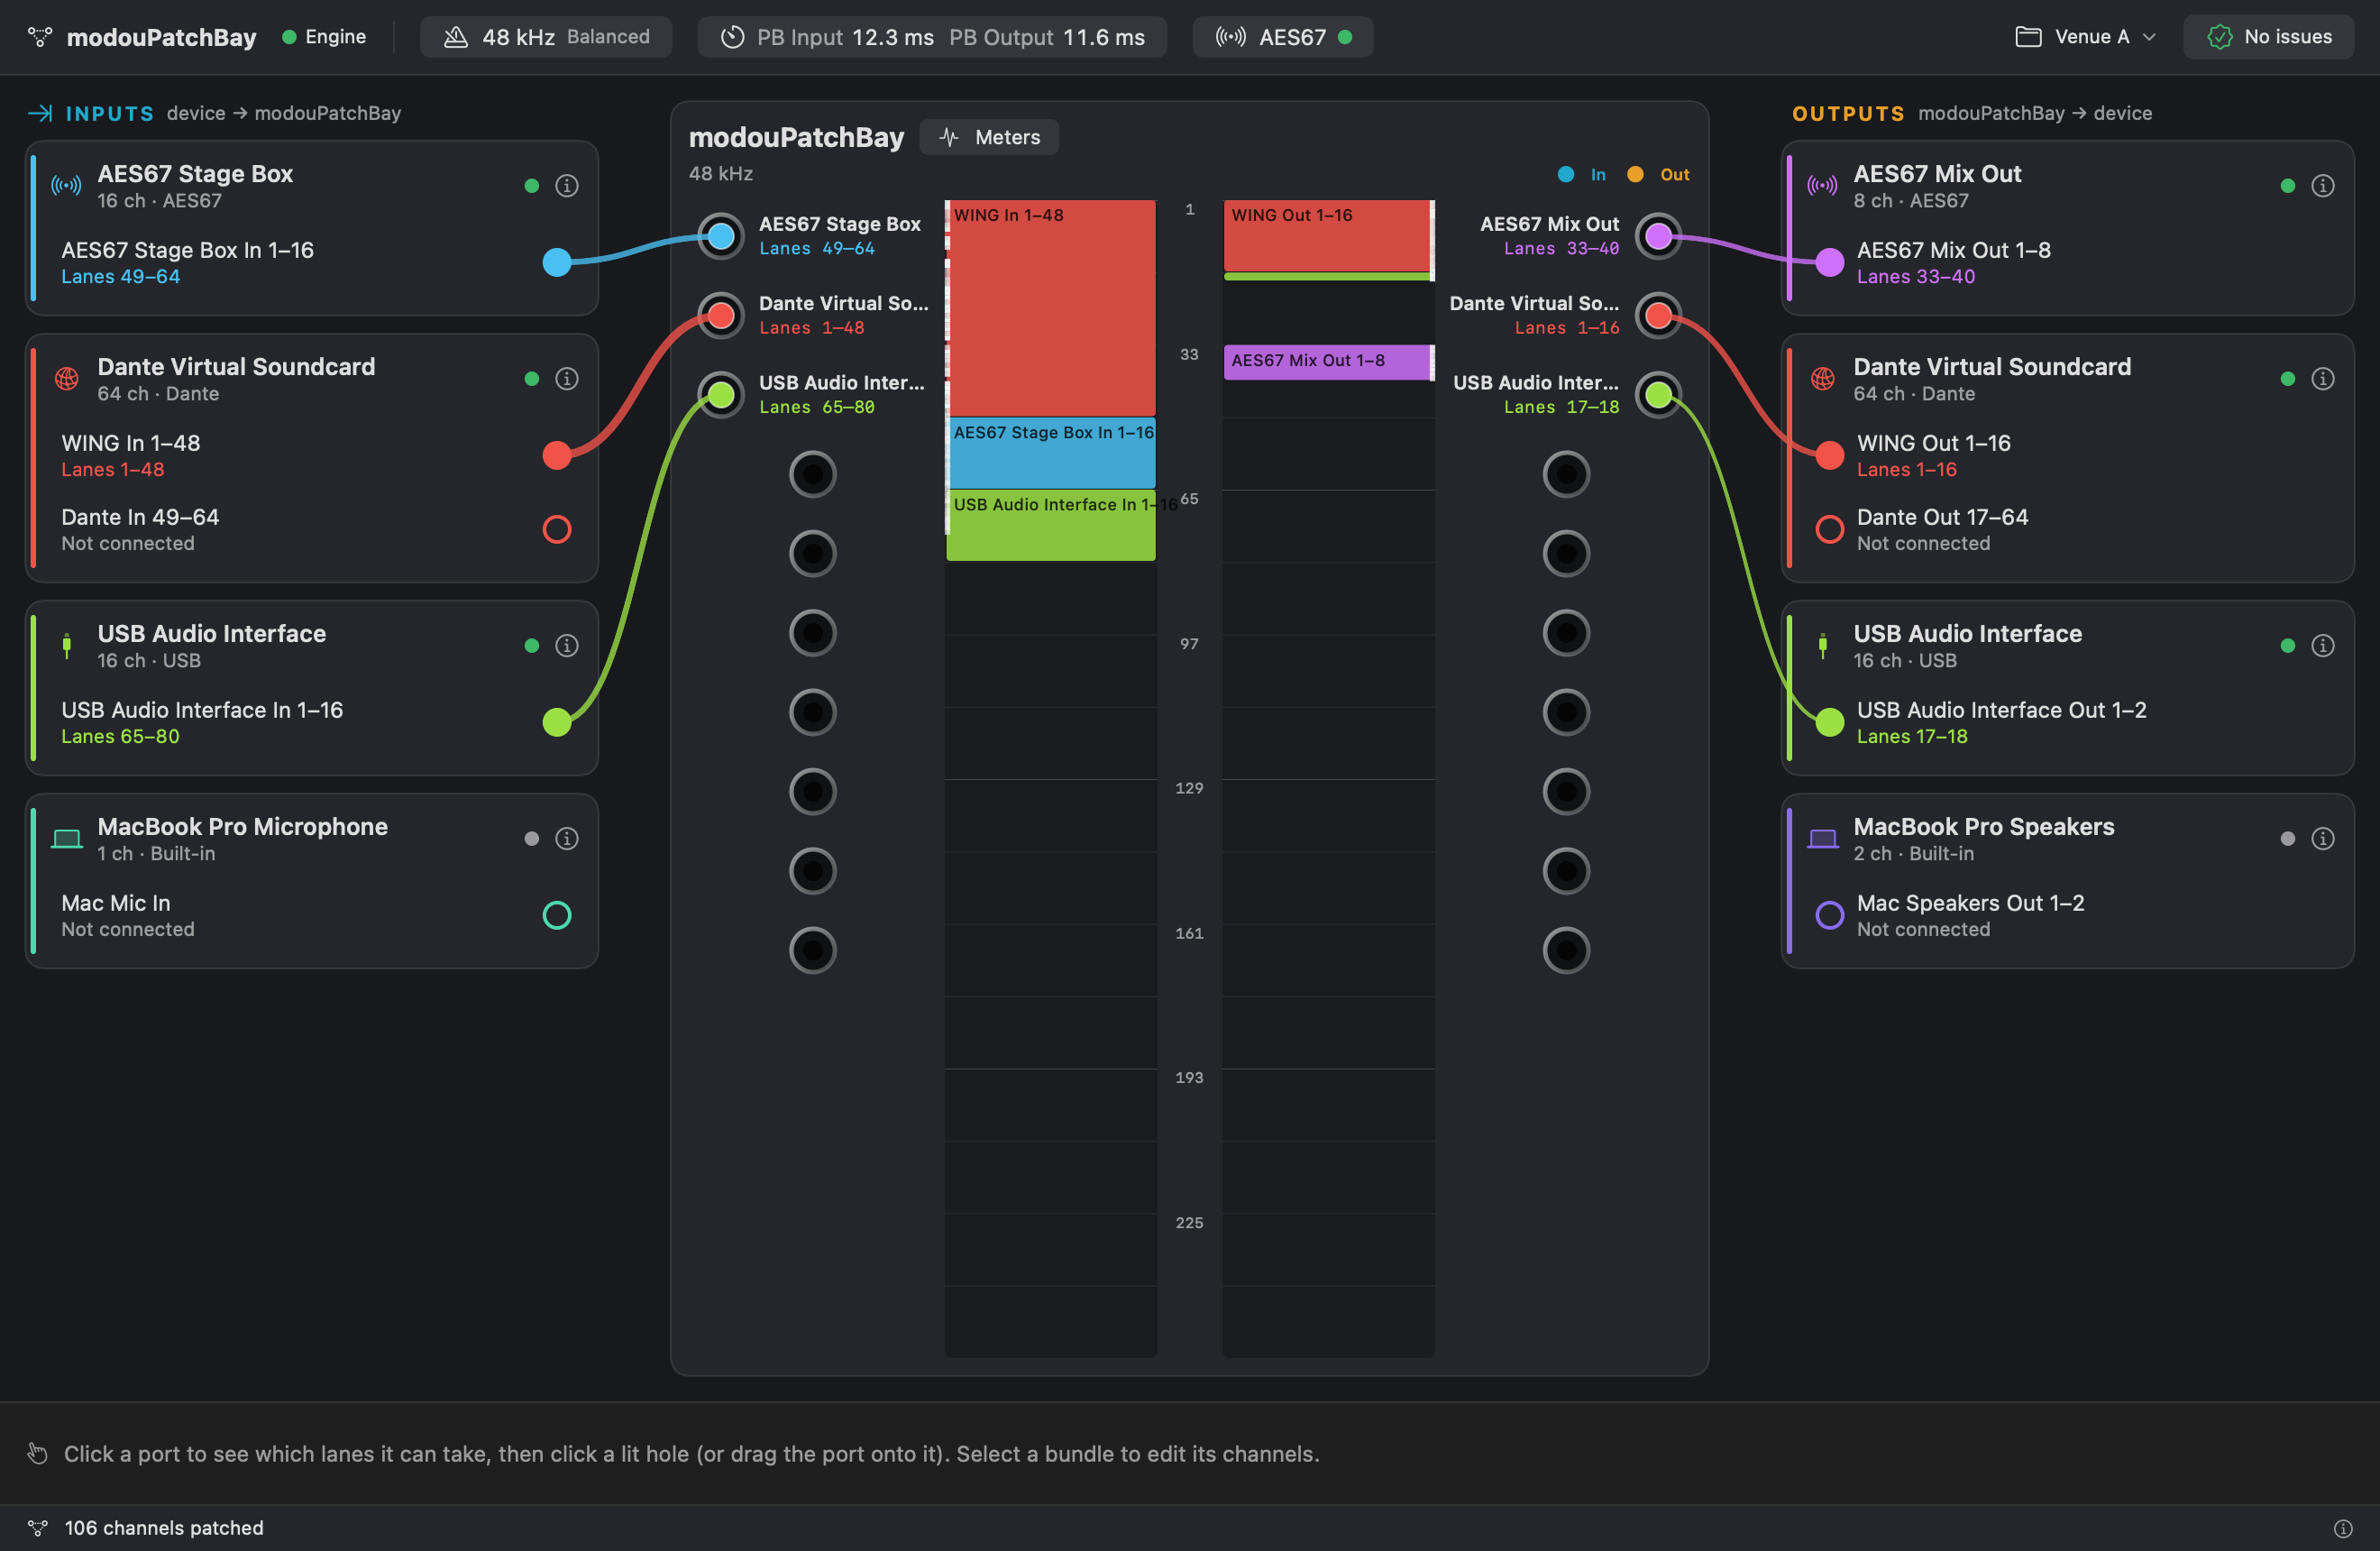
Task: Show info for USB Audio Interface input
Action: tap(567, 646)
